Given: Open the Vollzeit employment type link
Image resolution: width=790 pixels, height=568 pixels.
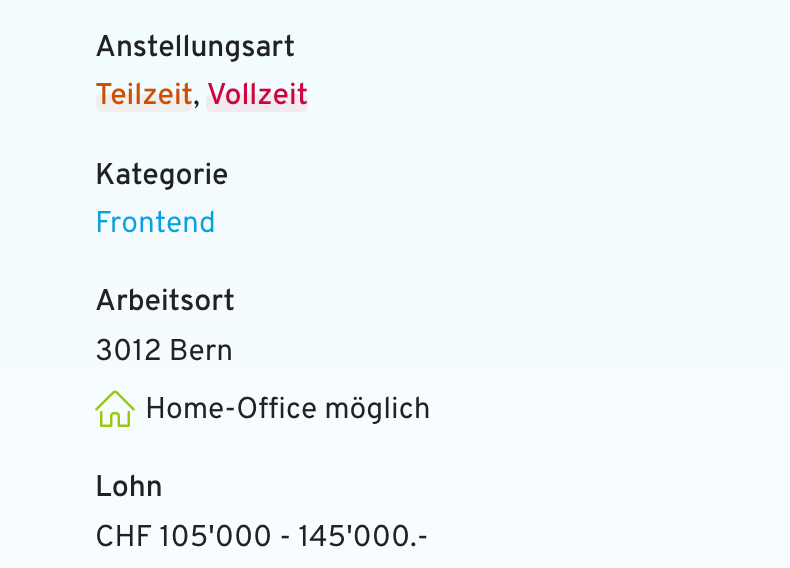Looking at the screenshot, I should tap(257, 95).
